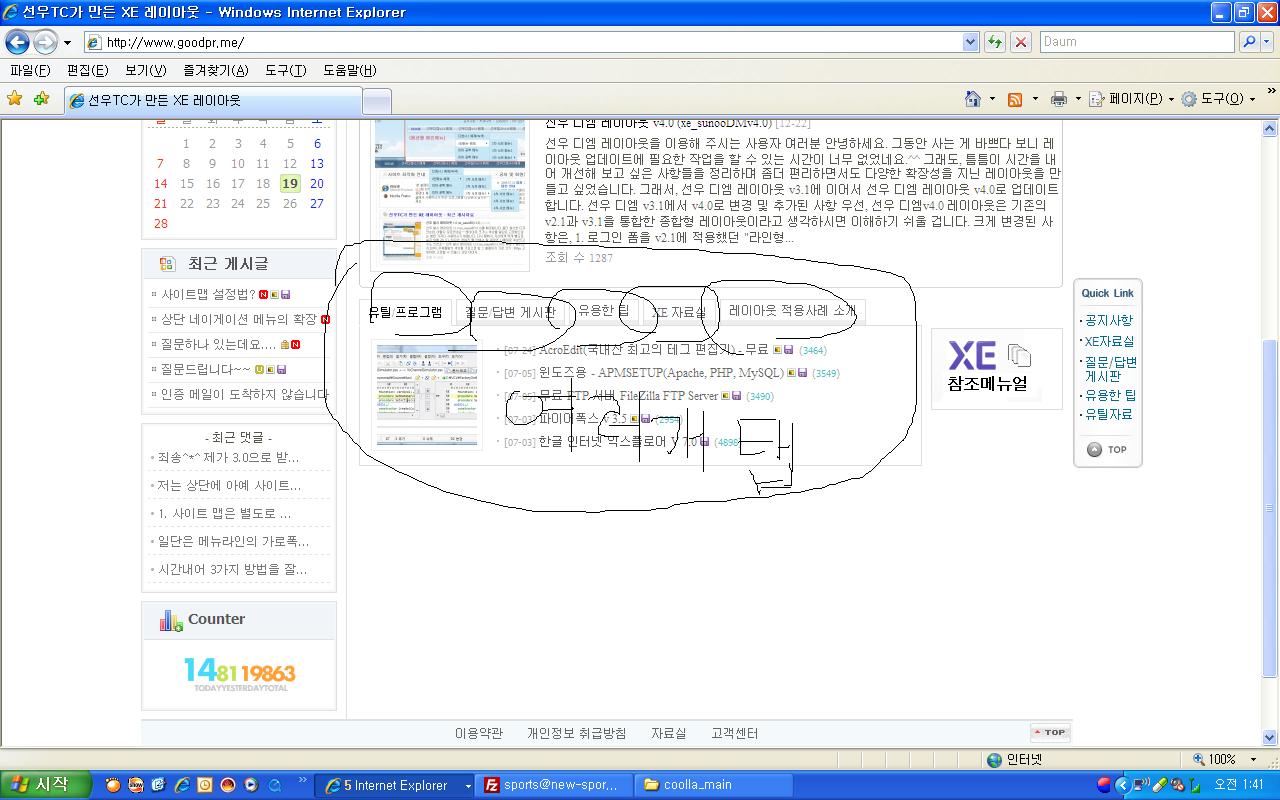Image resolution: width=1280 pixels, height=800 pixels.
Task: Click the 개인정보 취급방침 footer link
Action: 577,733
